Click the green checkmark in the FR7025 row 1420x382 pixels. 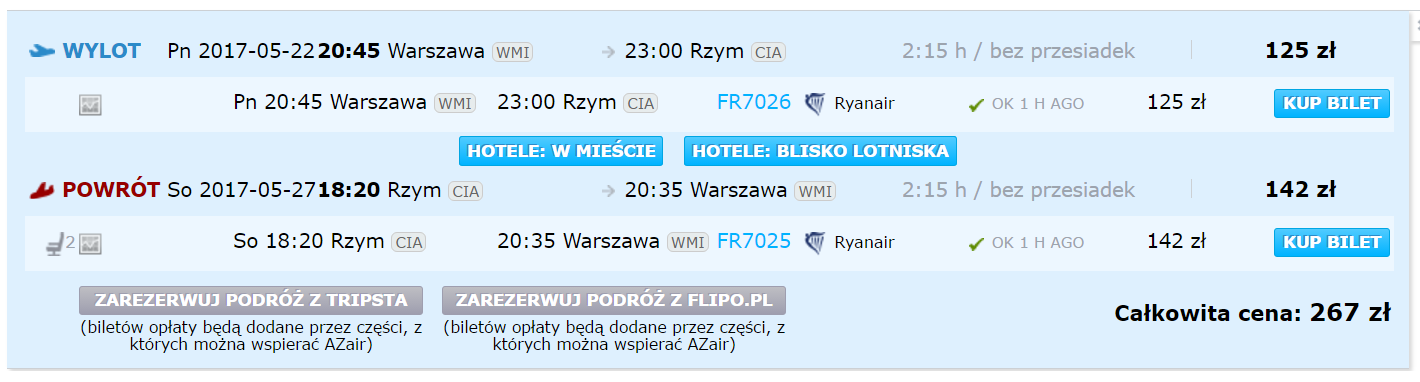(x=977, y=242)
